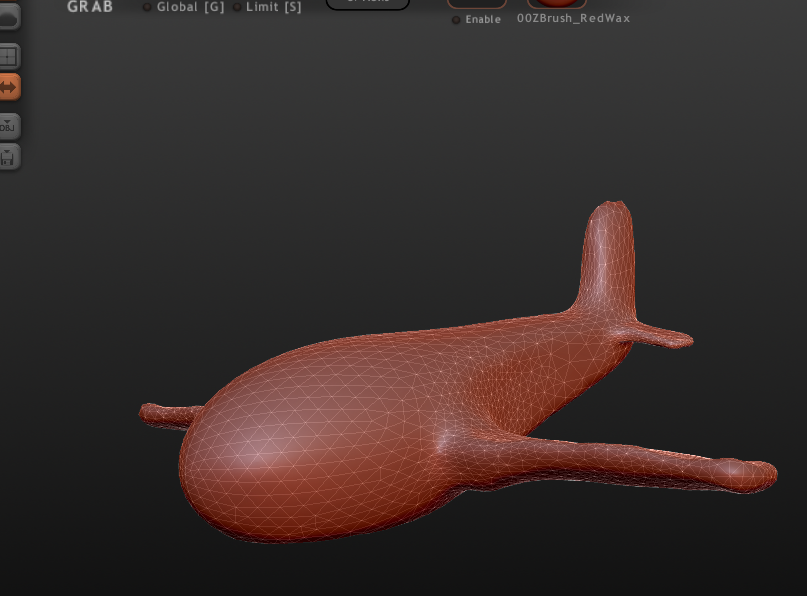Click the 00ZBrush_RedWax material name

point(573,18)
